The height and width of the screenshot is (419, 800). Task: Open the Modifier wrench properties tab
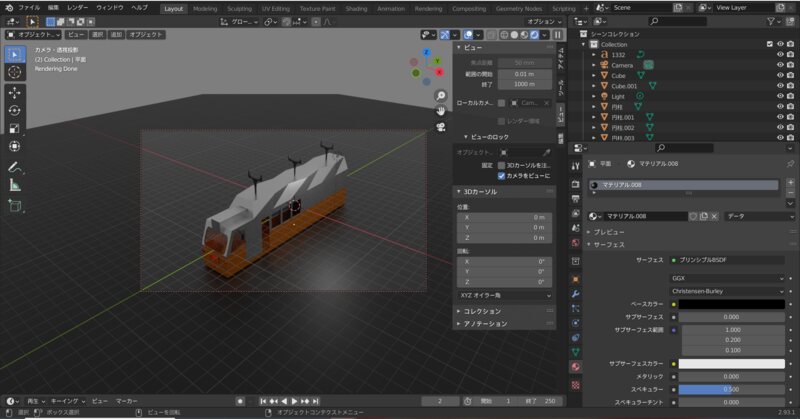tap(576, 294)
